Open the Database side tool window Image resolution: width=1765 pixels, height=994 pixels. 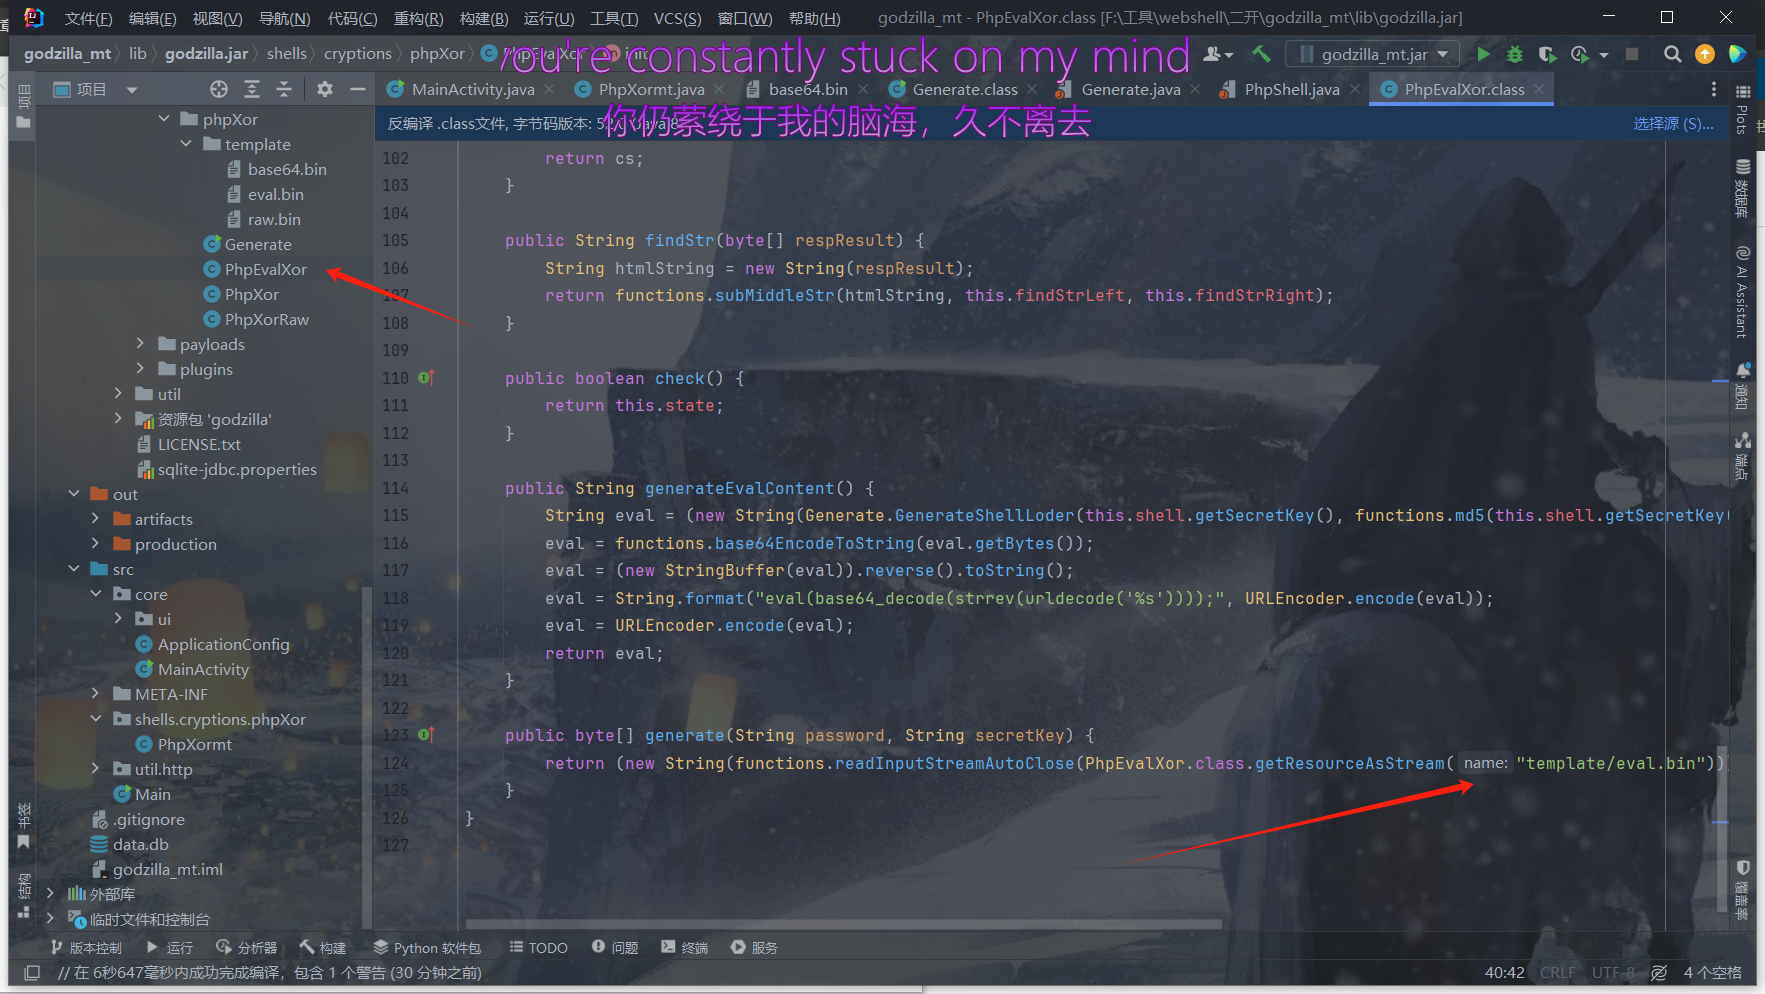[1743, 188]
